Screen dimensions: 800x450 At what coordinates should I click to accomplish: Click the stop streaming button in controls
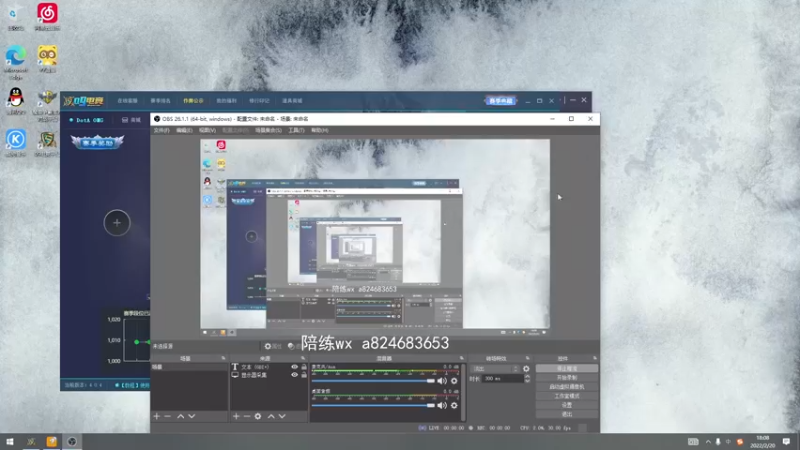(x=567, y=368)
